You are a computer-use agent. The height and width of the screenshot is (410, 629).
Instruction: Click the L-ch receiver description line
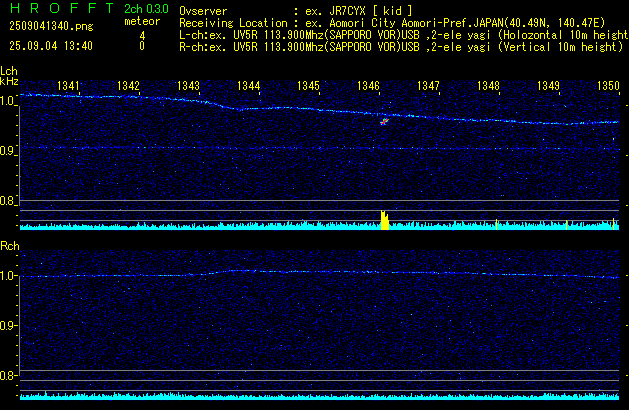[404, 35]
